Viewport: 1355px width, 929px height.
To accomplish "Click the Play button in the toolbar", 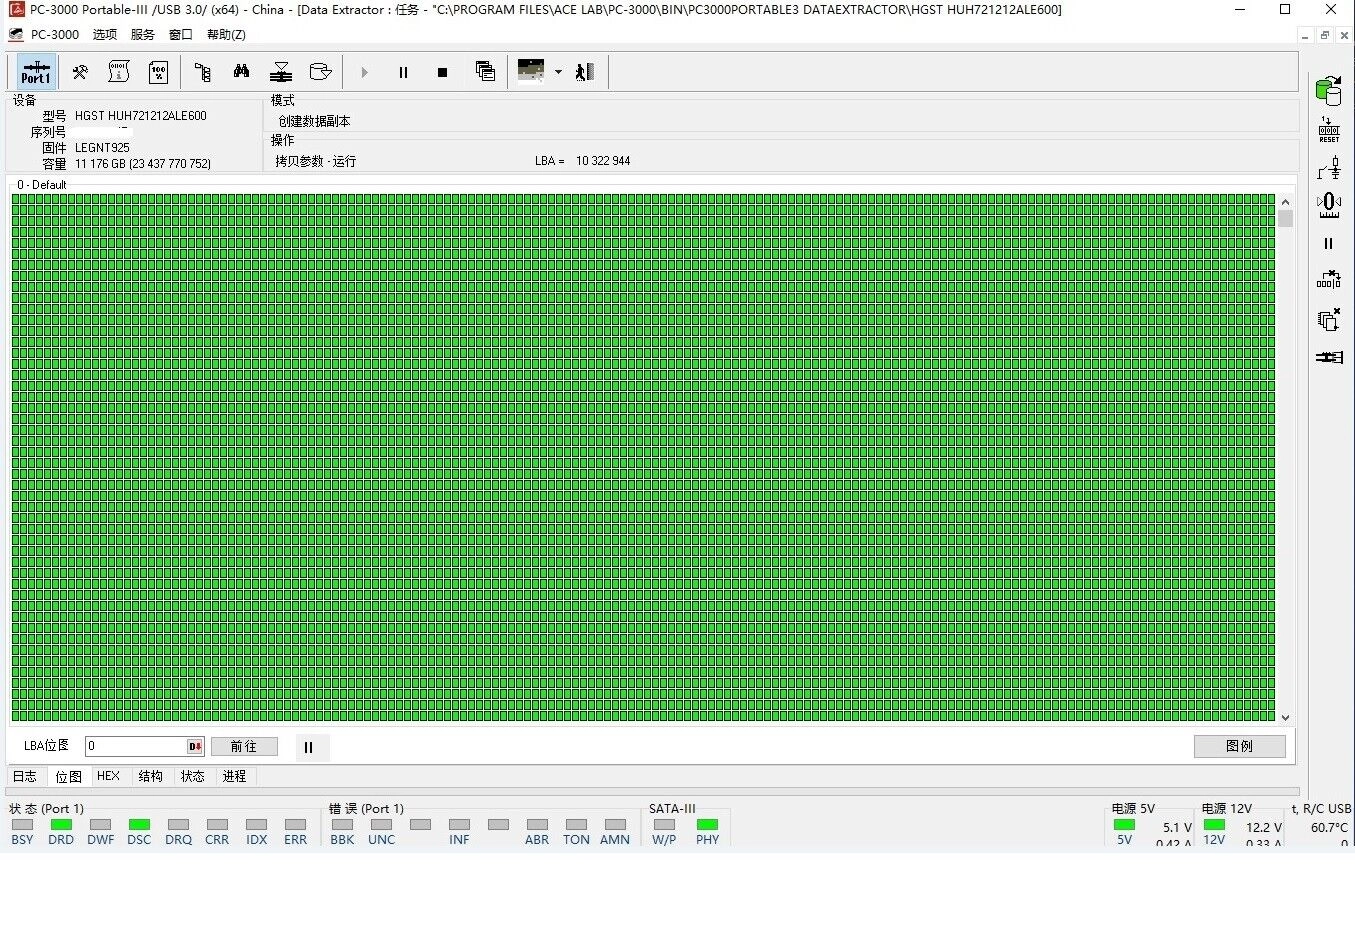I will (364, 72).
